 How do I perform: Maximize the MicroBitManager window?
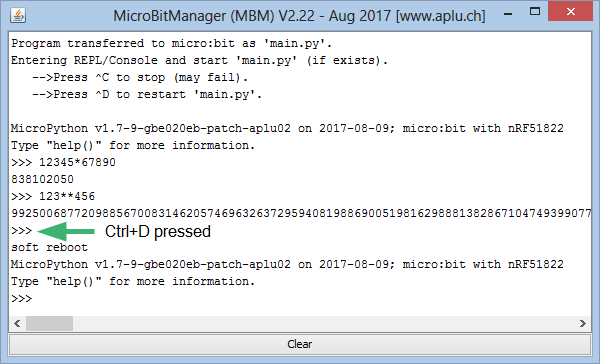point(535,11)
